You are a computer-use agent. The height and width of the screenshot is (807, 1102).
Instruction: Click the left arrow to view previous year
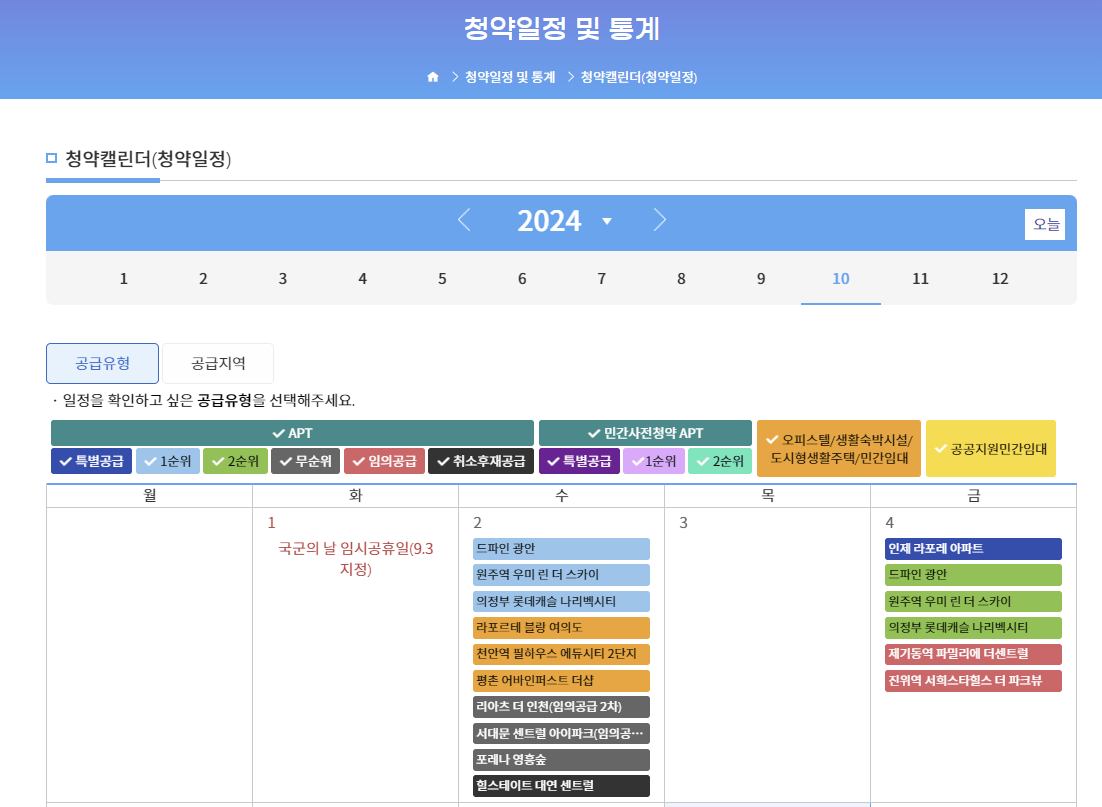(464, 220)
